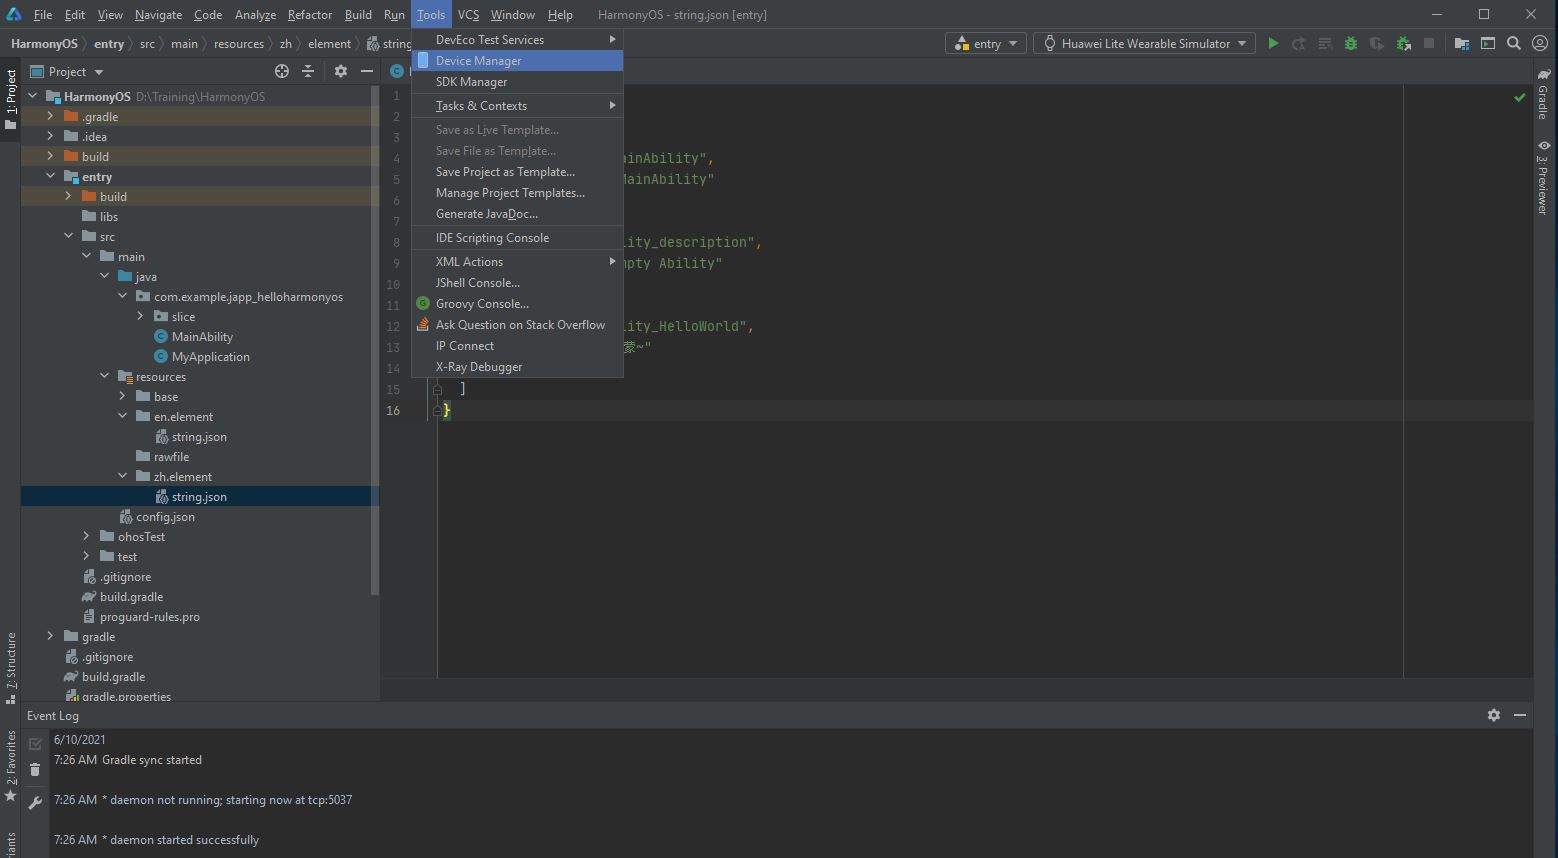Image resolution: width=1558 pixels, height=858 pixels.
Task: Toggle the Structure tool window
Action: [x=11, y=667]
